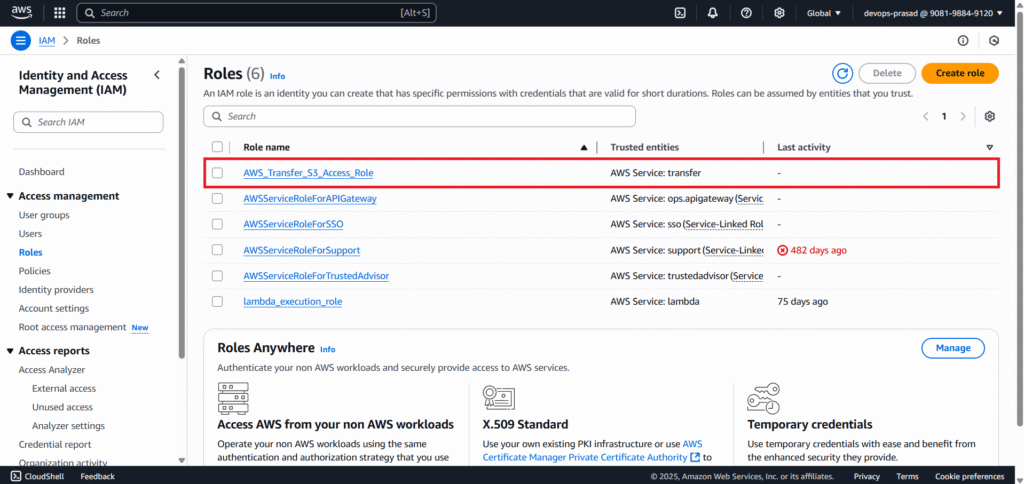
Task: Click the X.509 certificate icon
Action: click(x=498, y=398)
